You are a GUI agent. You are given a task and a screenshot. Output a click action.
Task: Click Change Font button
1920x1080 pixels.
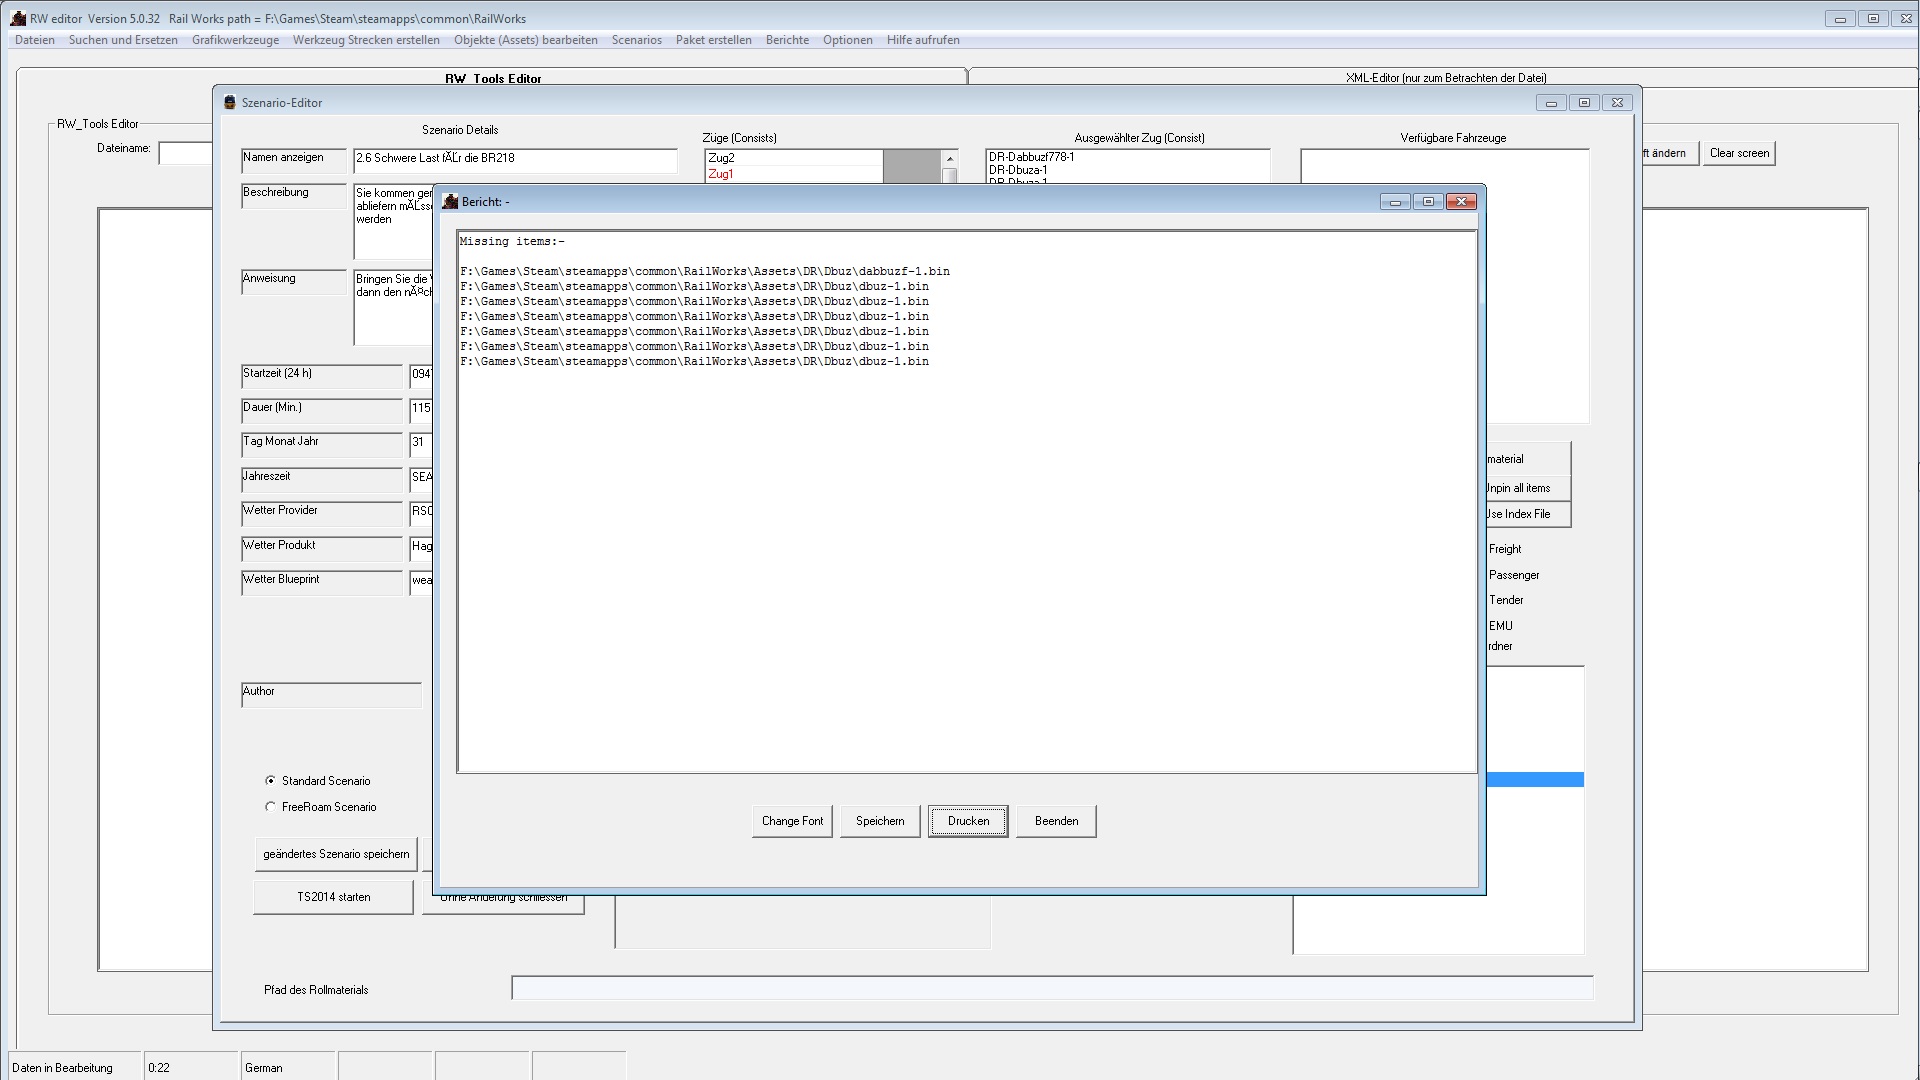click(792, 821)
